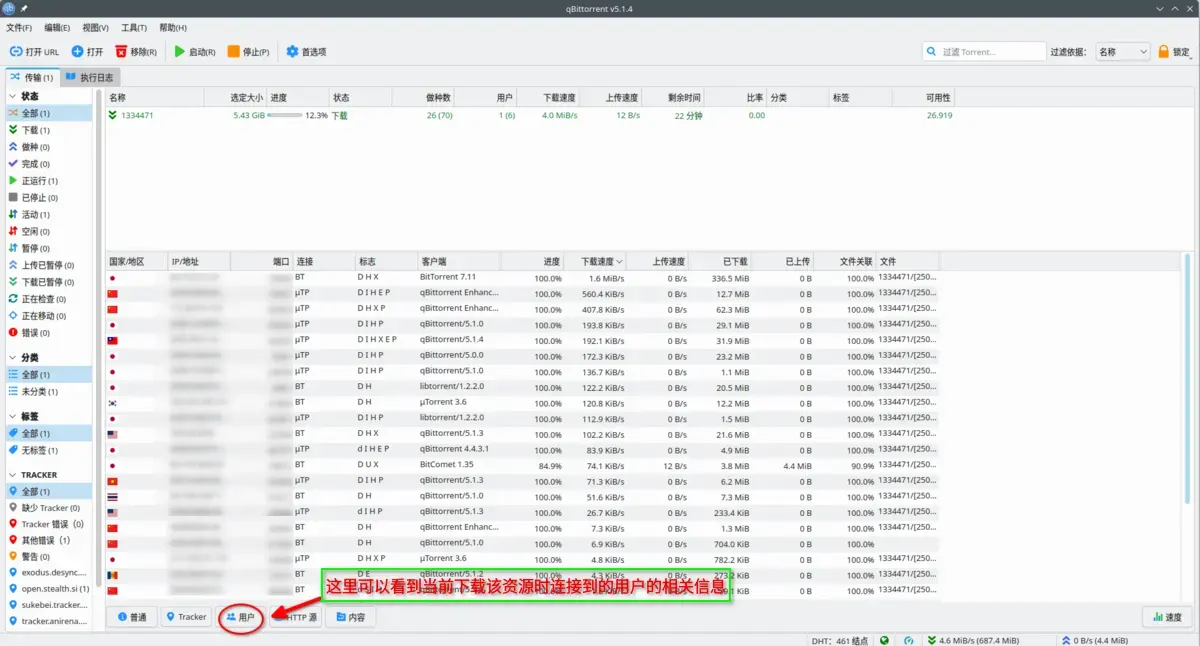
Task: Open the 内容 details tab
Action: pyautogui.click(x=350, y=617)
